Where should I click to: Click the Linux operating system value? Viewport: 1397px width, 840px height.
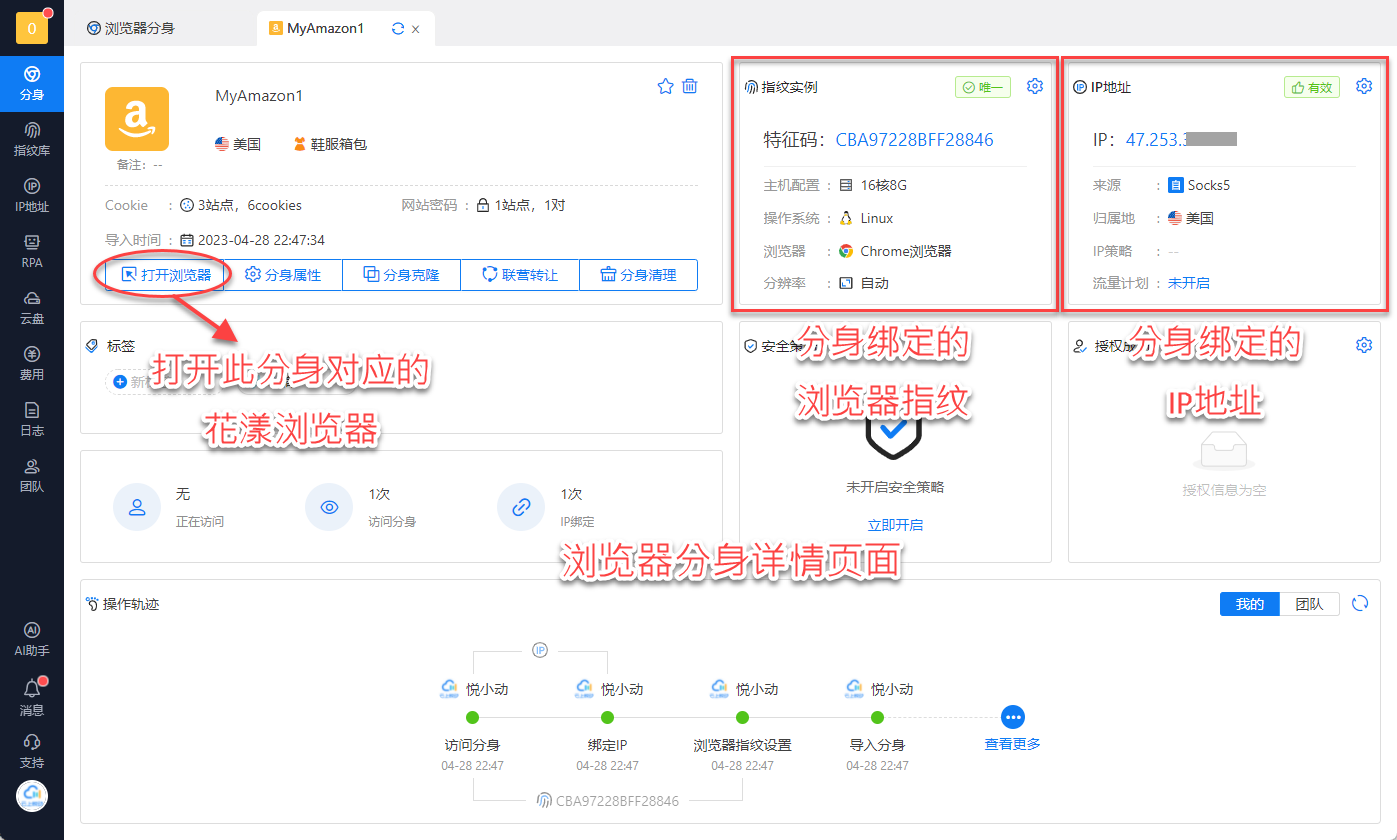pos(876,218)
